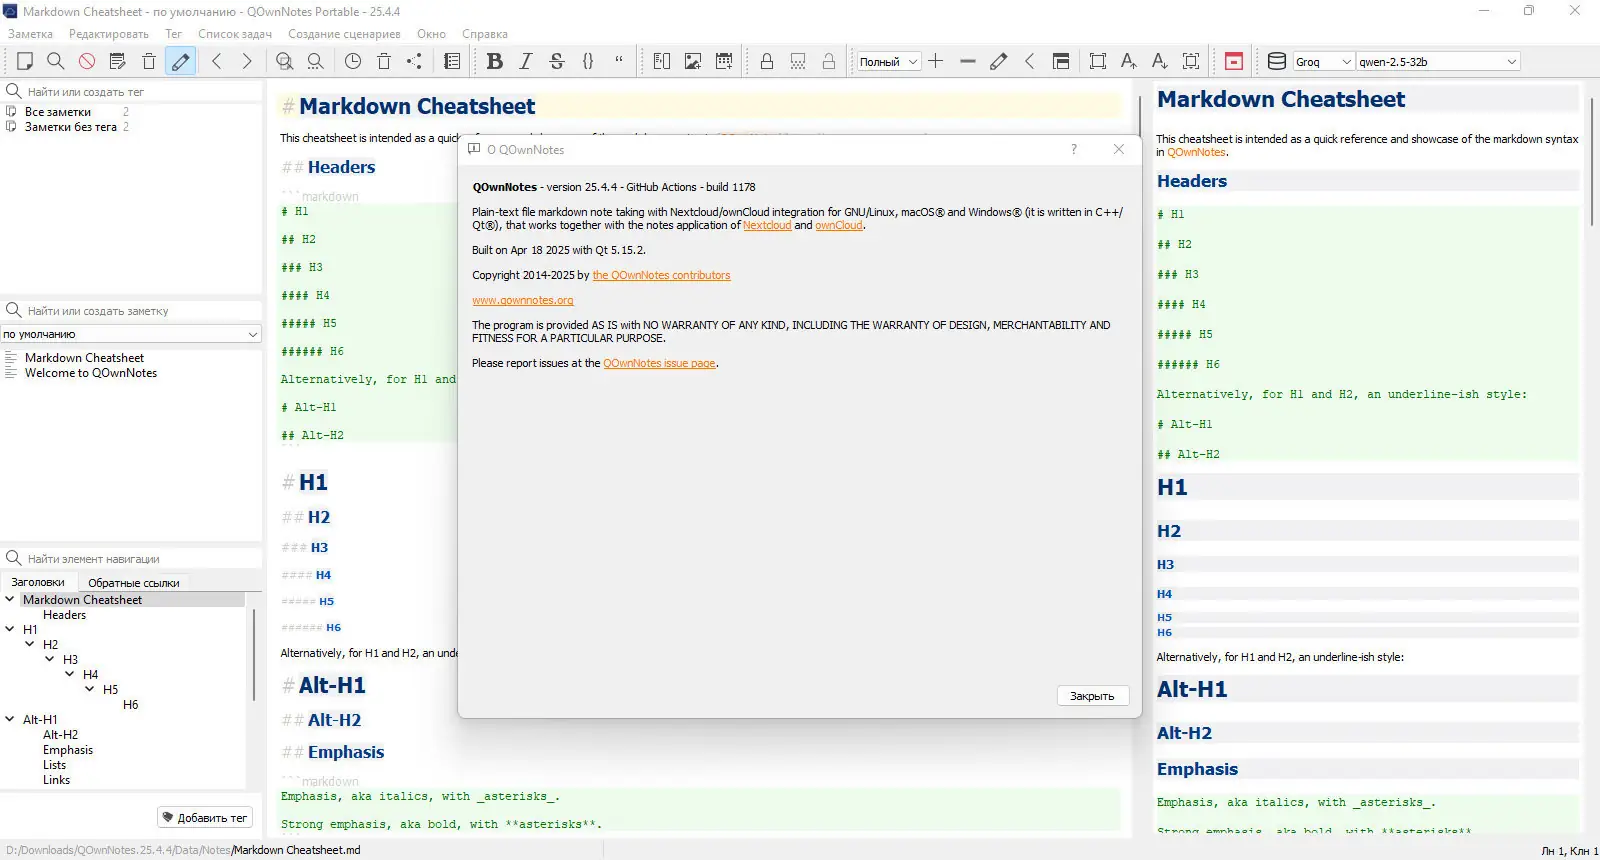Open the Nextcloud link in About dialog
1600x860 pixels.
(x=767, y=226)
